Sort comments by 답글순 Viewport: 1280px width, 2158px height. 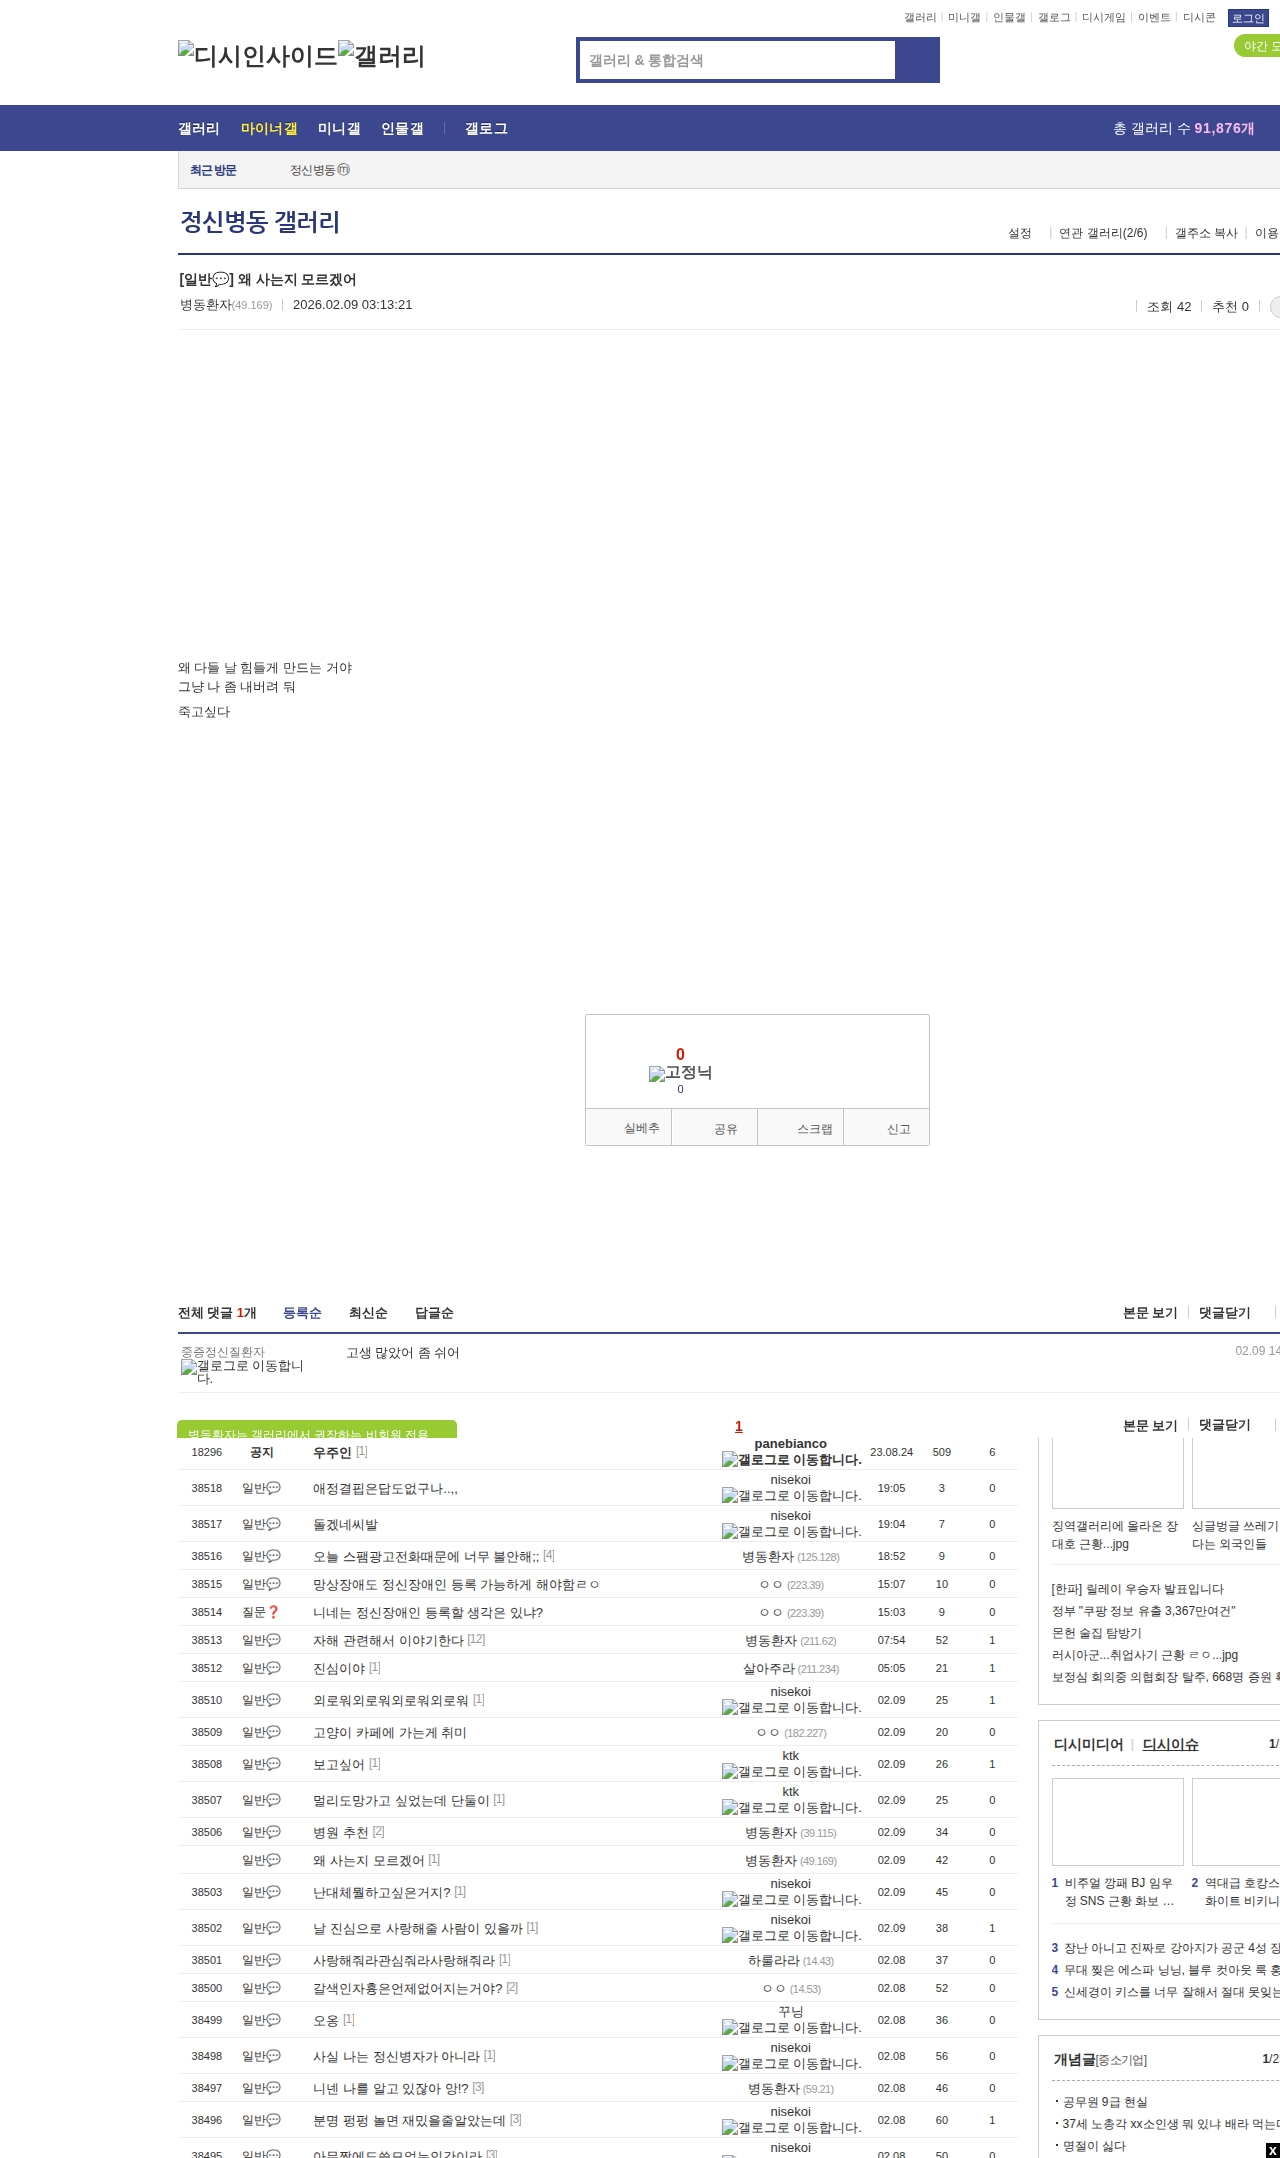tap(434, 1313)
